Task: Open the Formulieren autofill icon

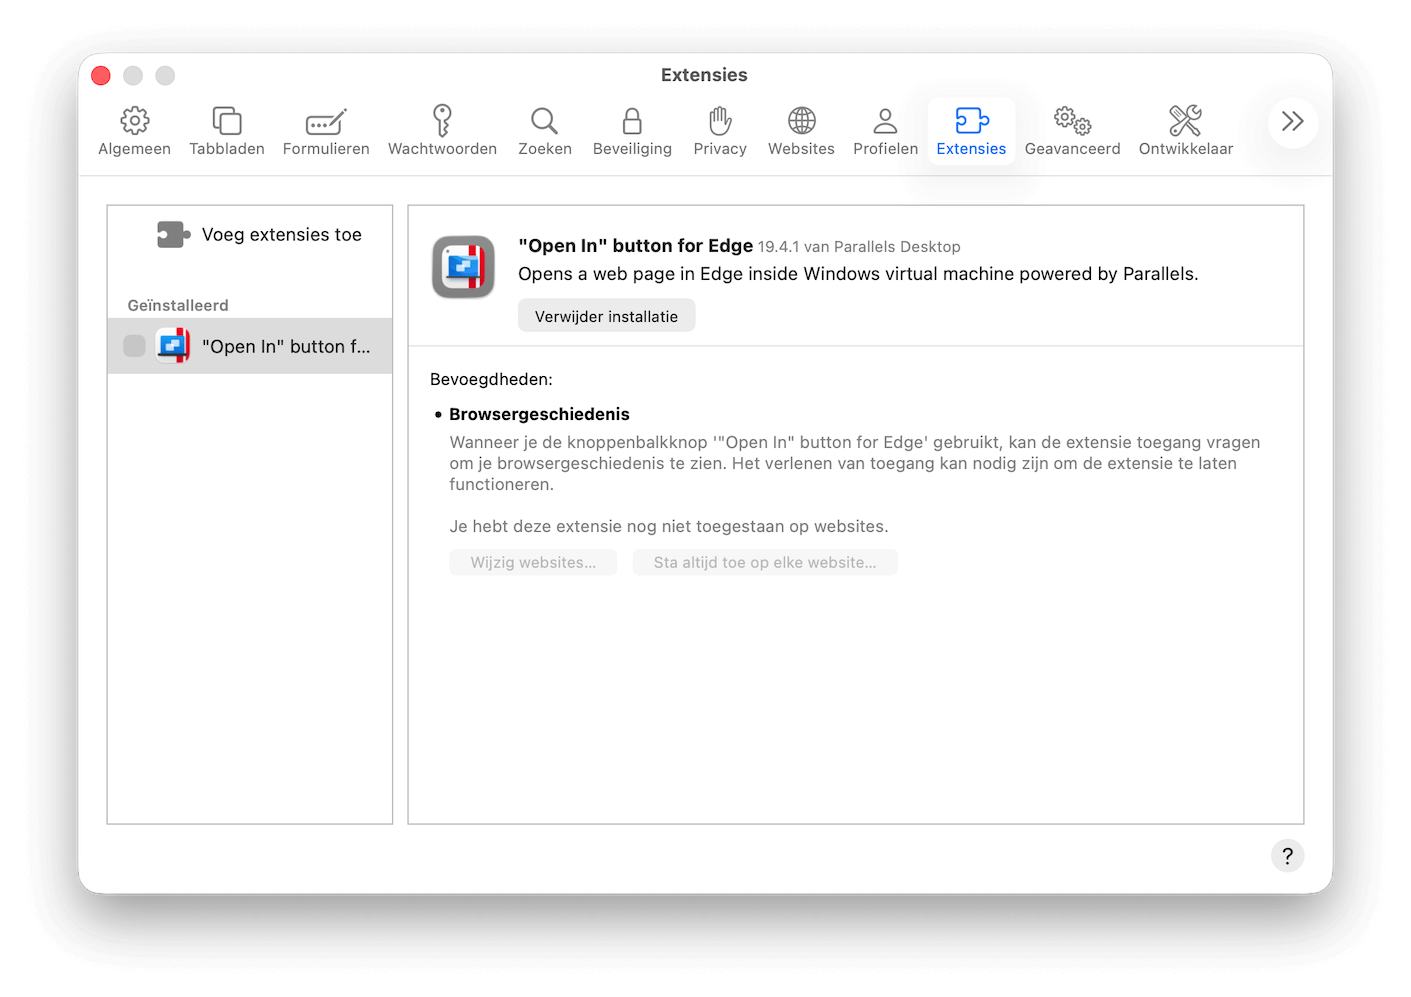Action: tap(326, 121)
